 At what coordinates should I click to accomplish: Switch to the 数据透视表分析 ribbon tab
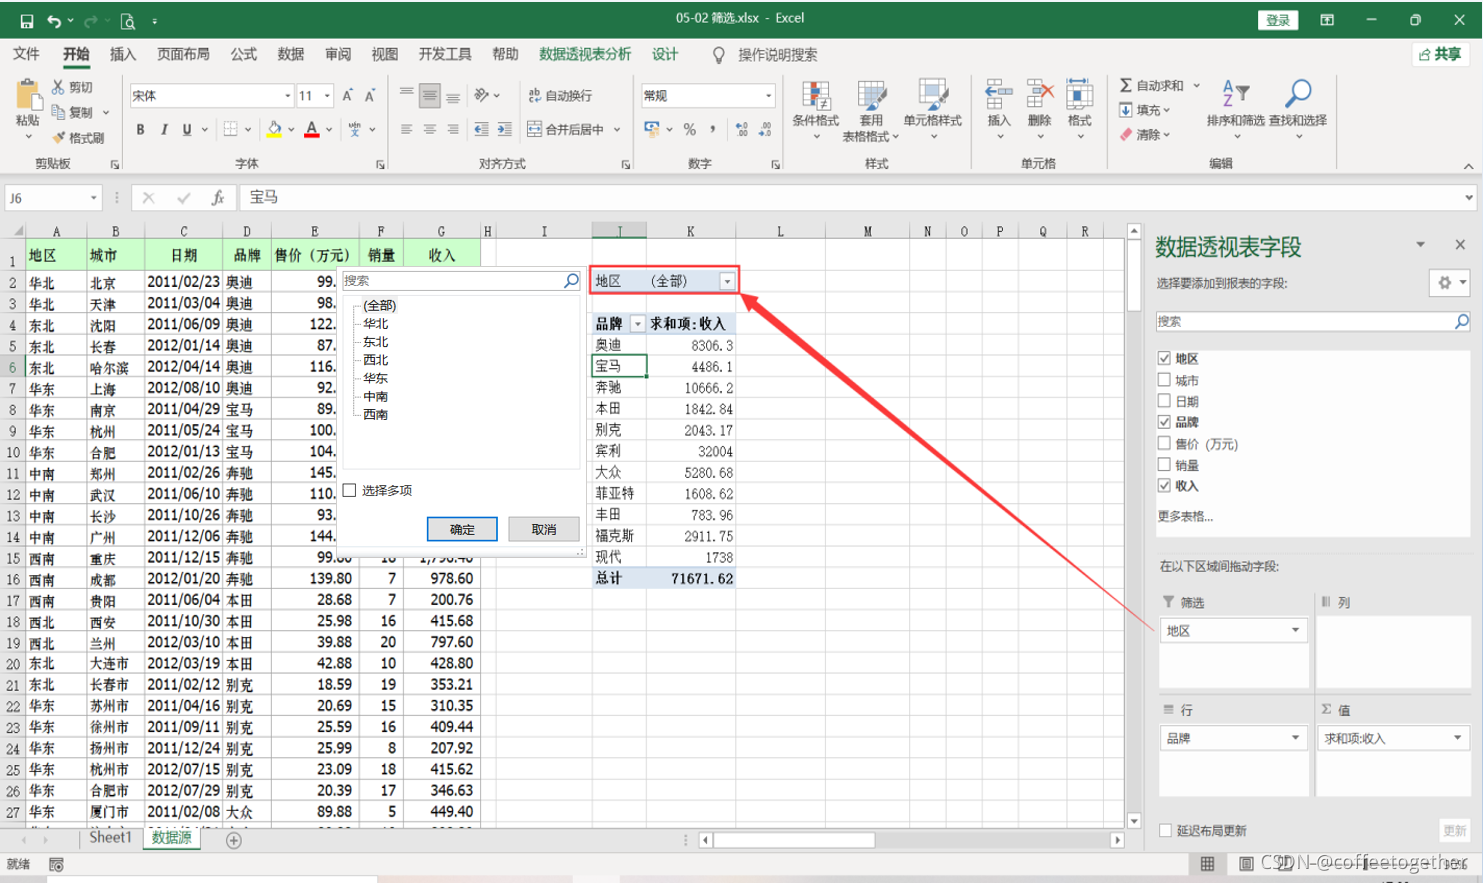pos(585,54)
